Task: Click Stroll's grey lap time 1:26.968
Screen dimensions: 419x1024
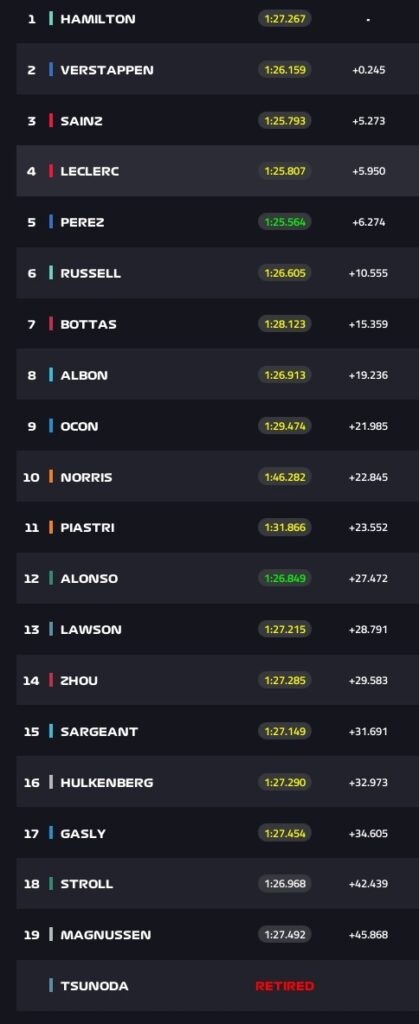Action: click(x=285, y=884)
